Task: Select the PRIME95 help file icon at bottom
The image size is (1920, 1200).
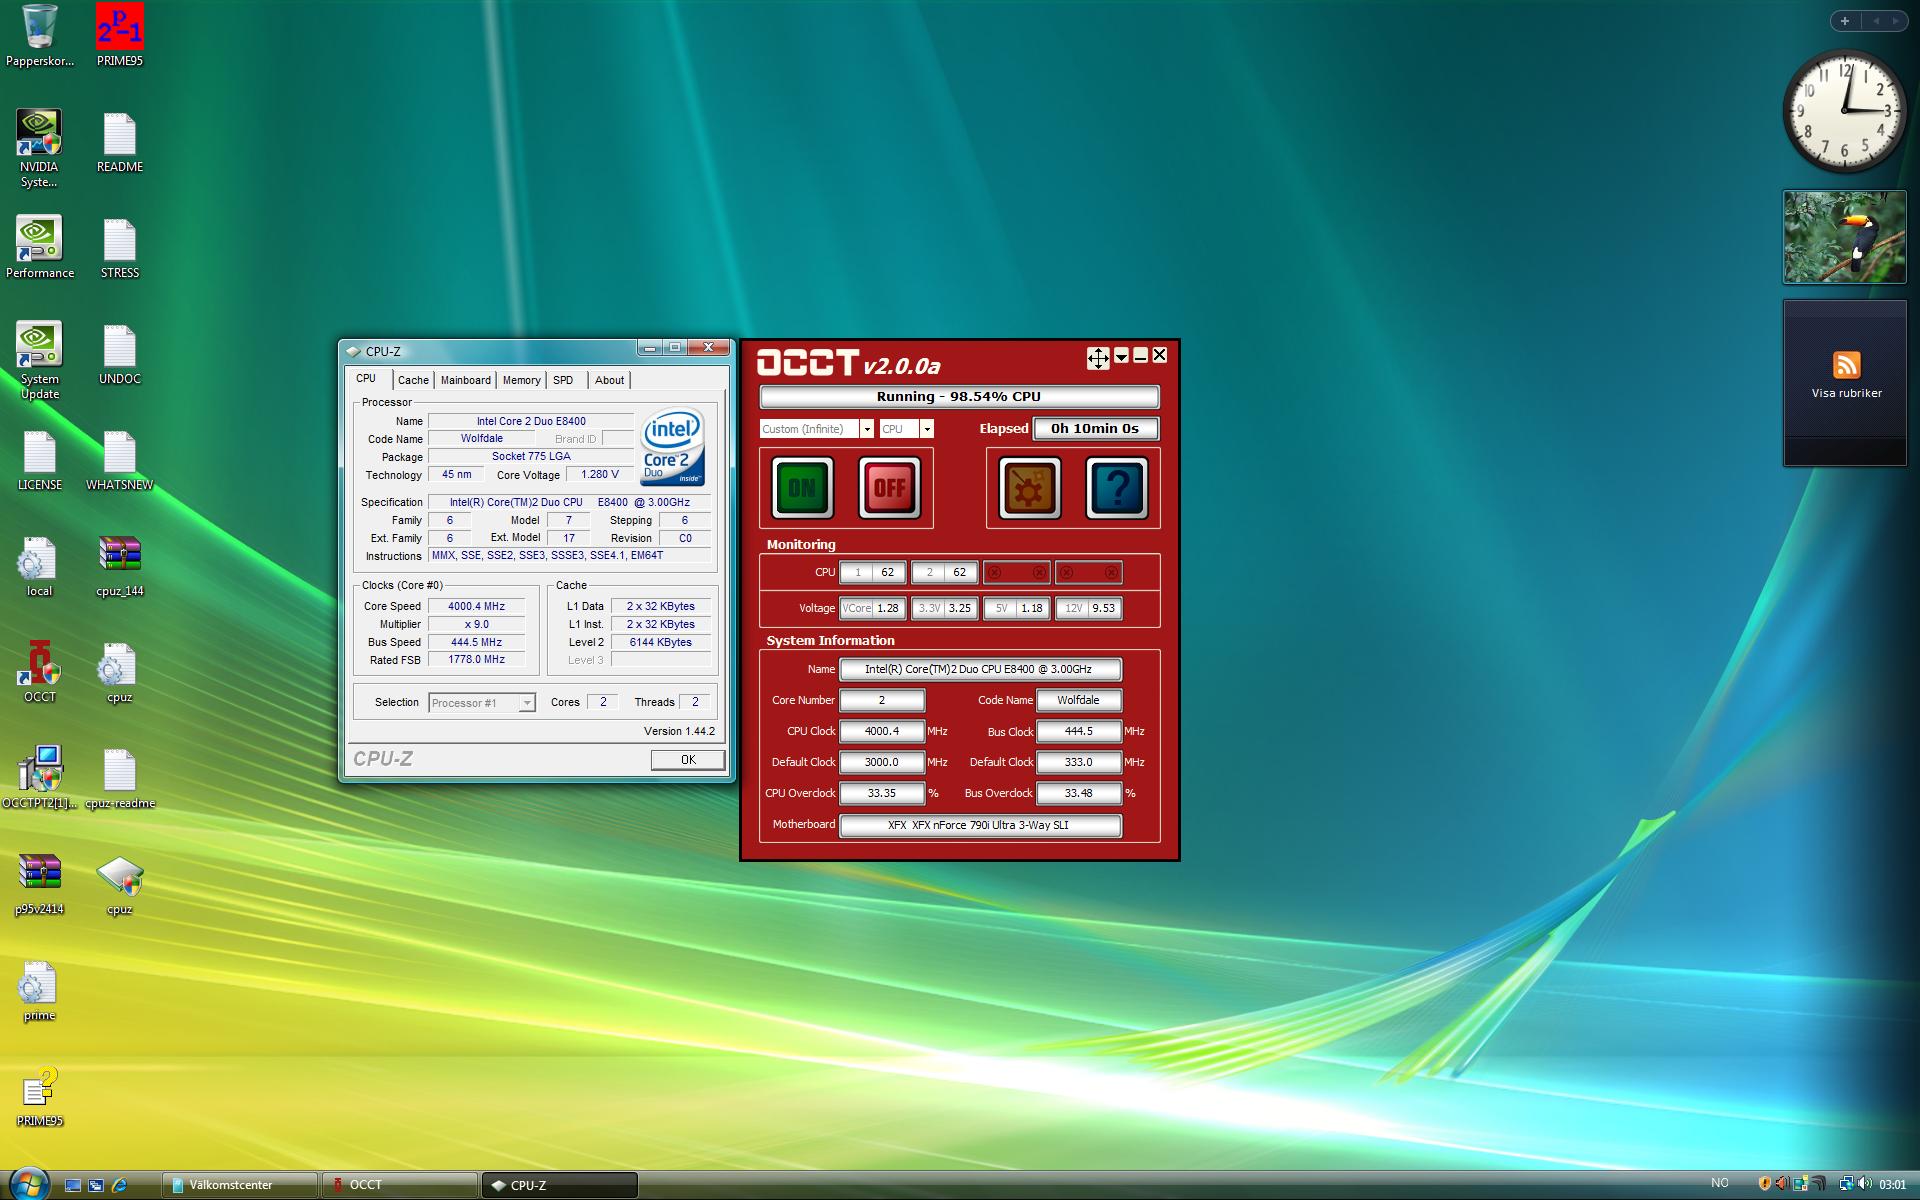Action: pos(39,1096)
